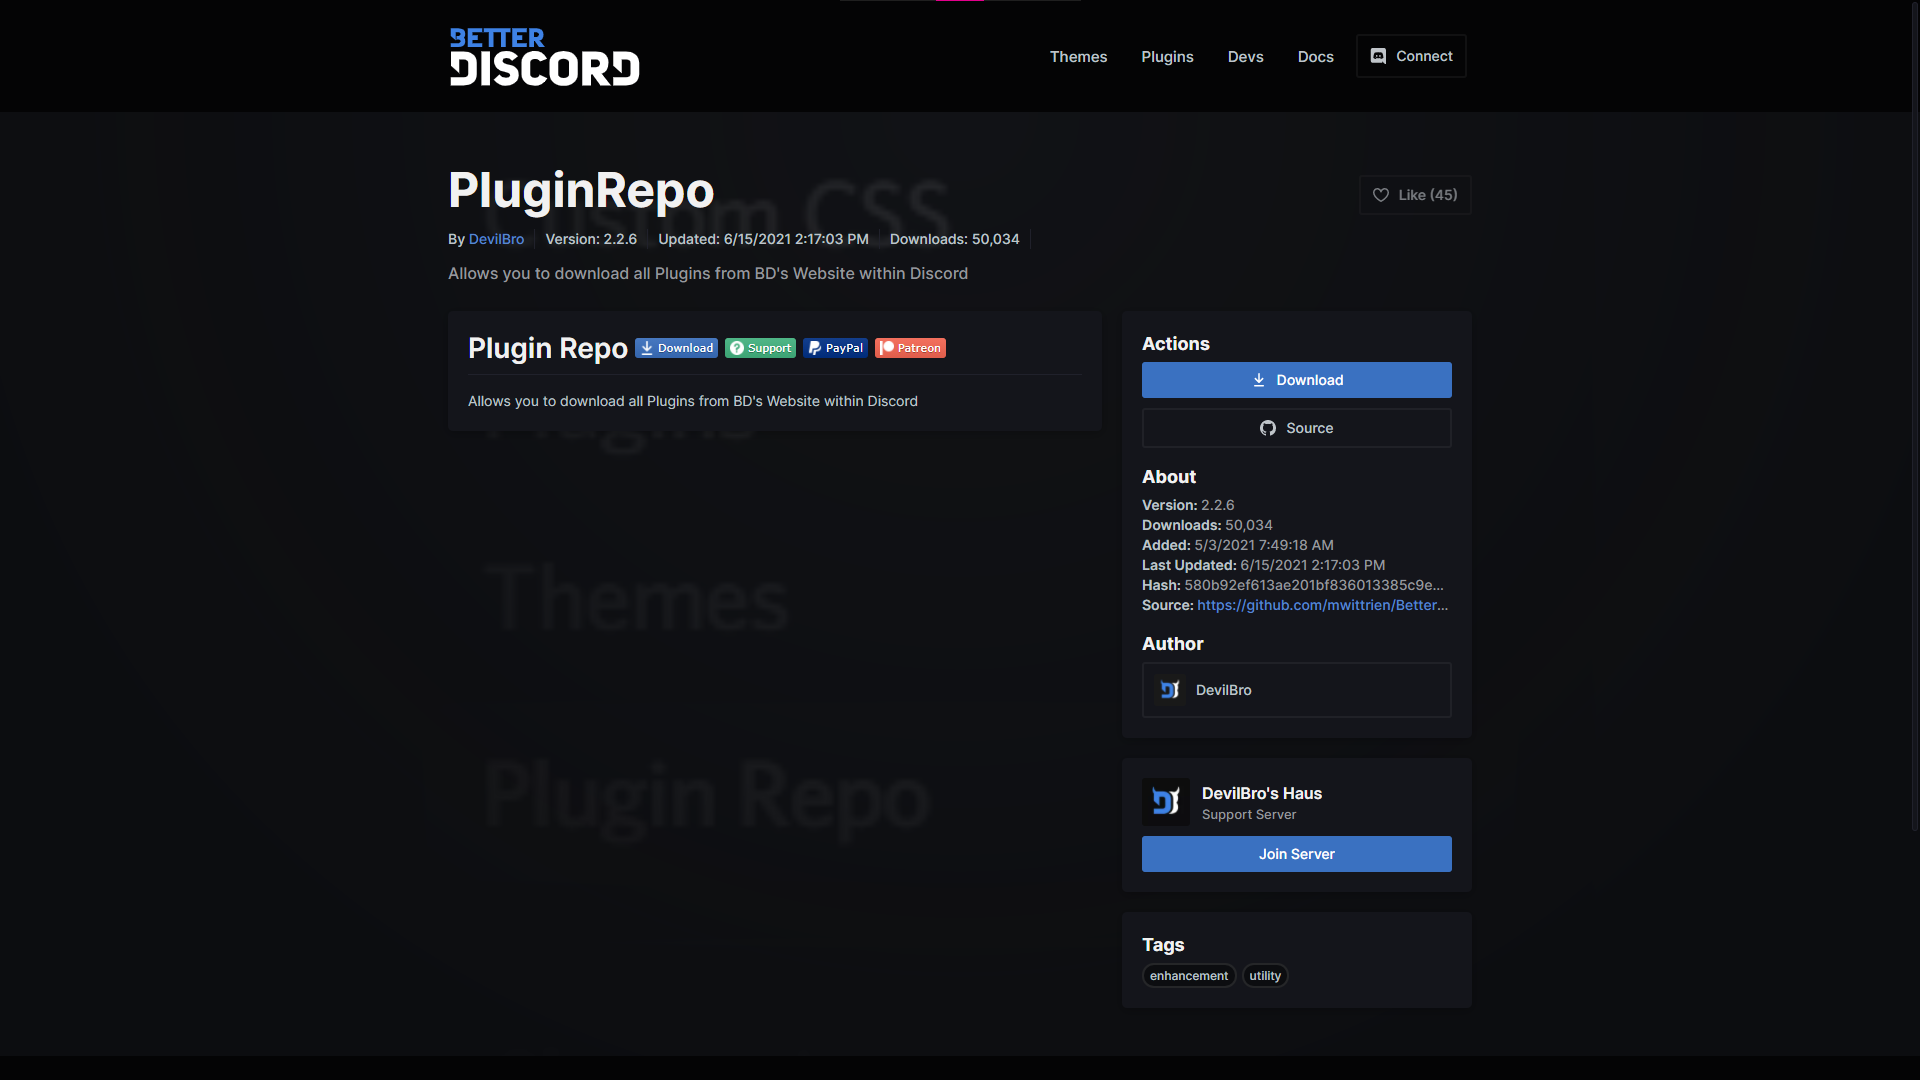The image size is (1920, 1080).
Task: Click the heart icon to like PluginRepo
Action: (x=1381, y=195)
